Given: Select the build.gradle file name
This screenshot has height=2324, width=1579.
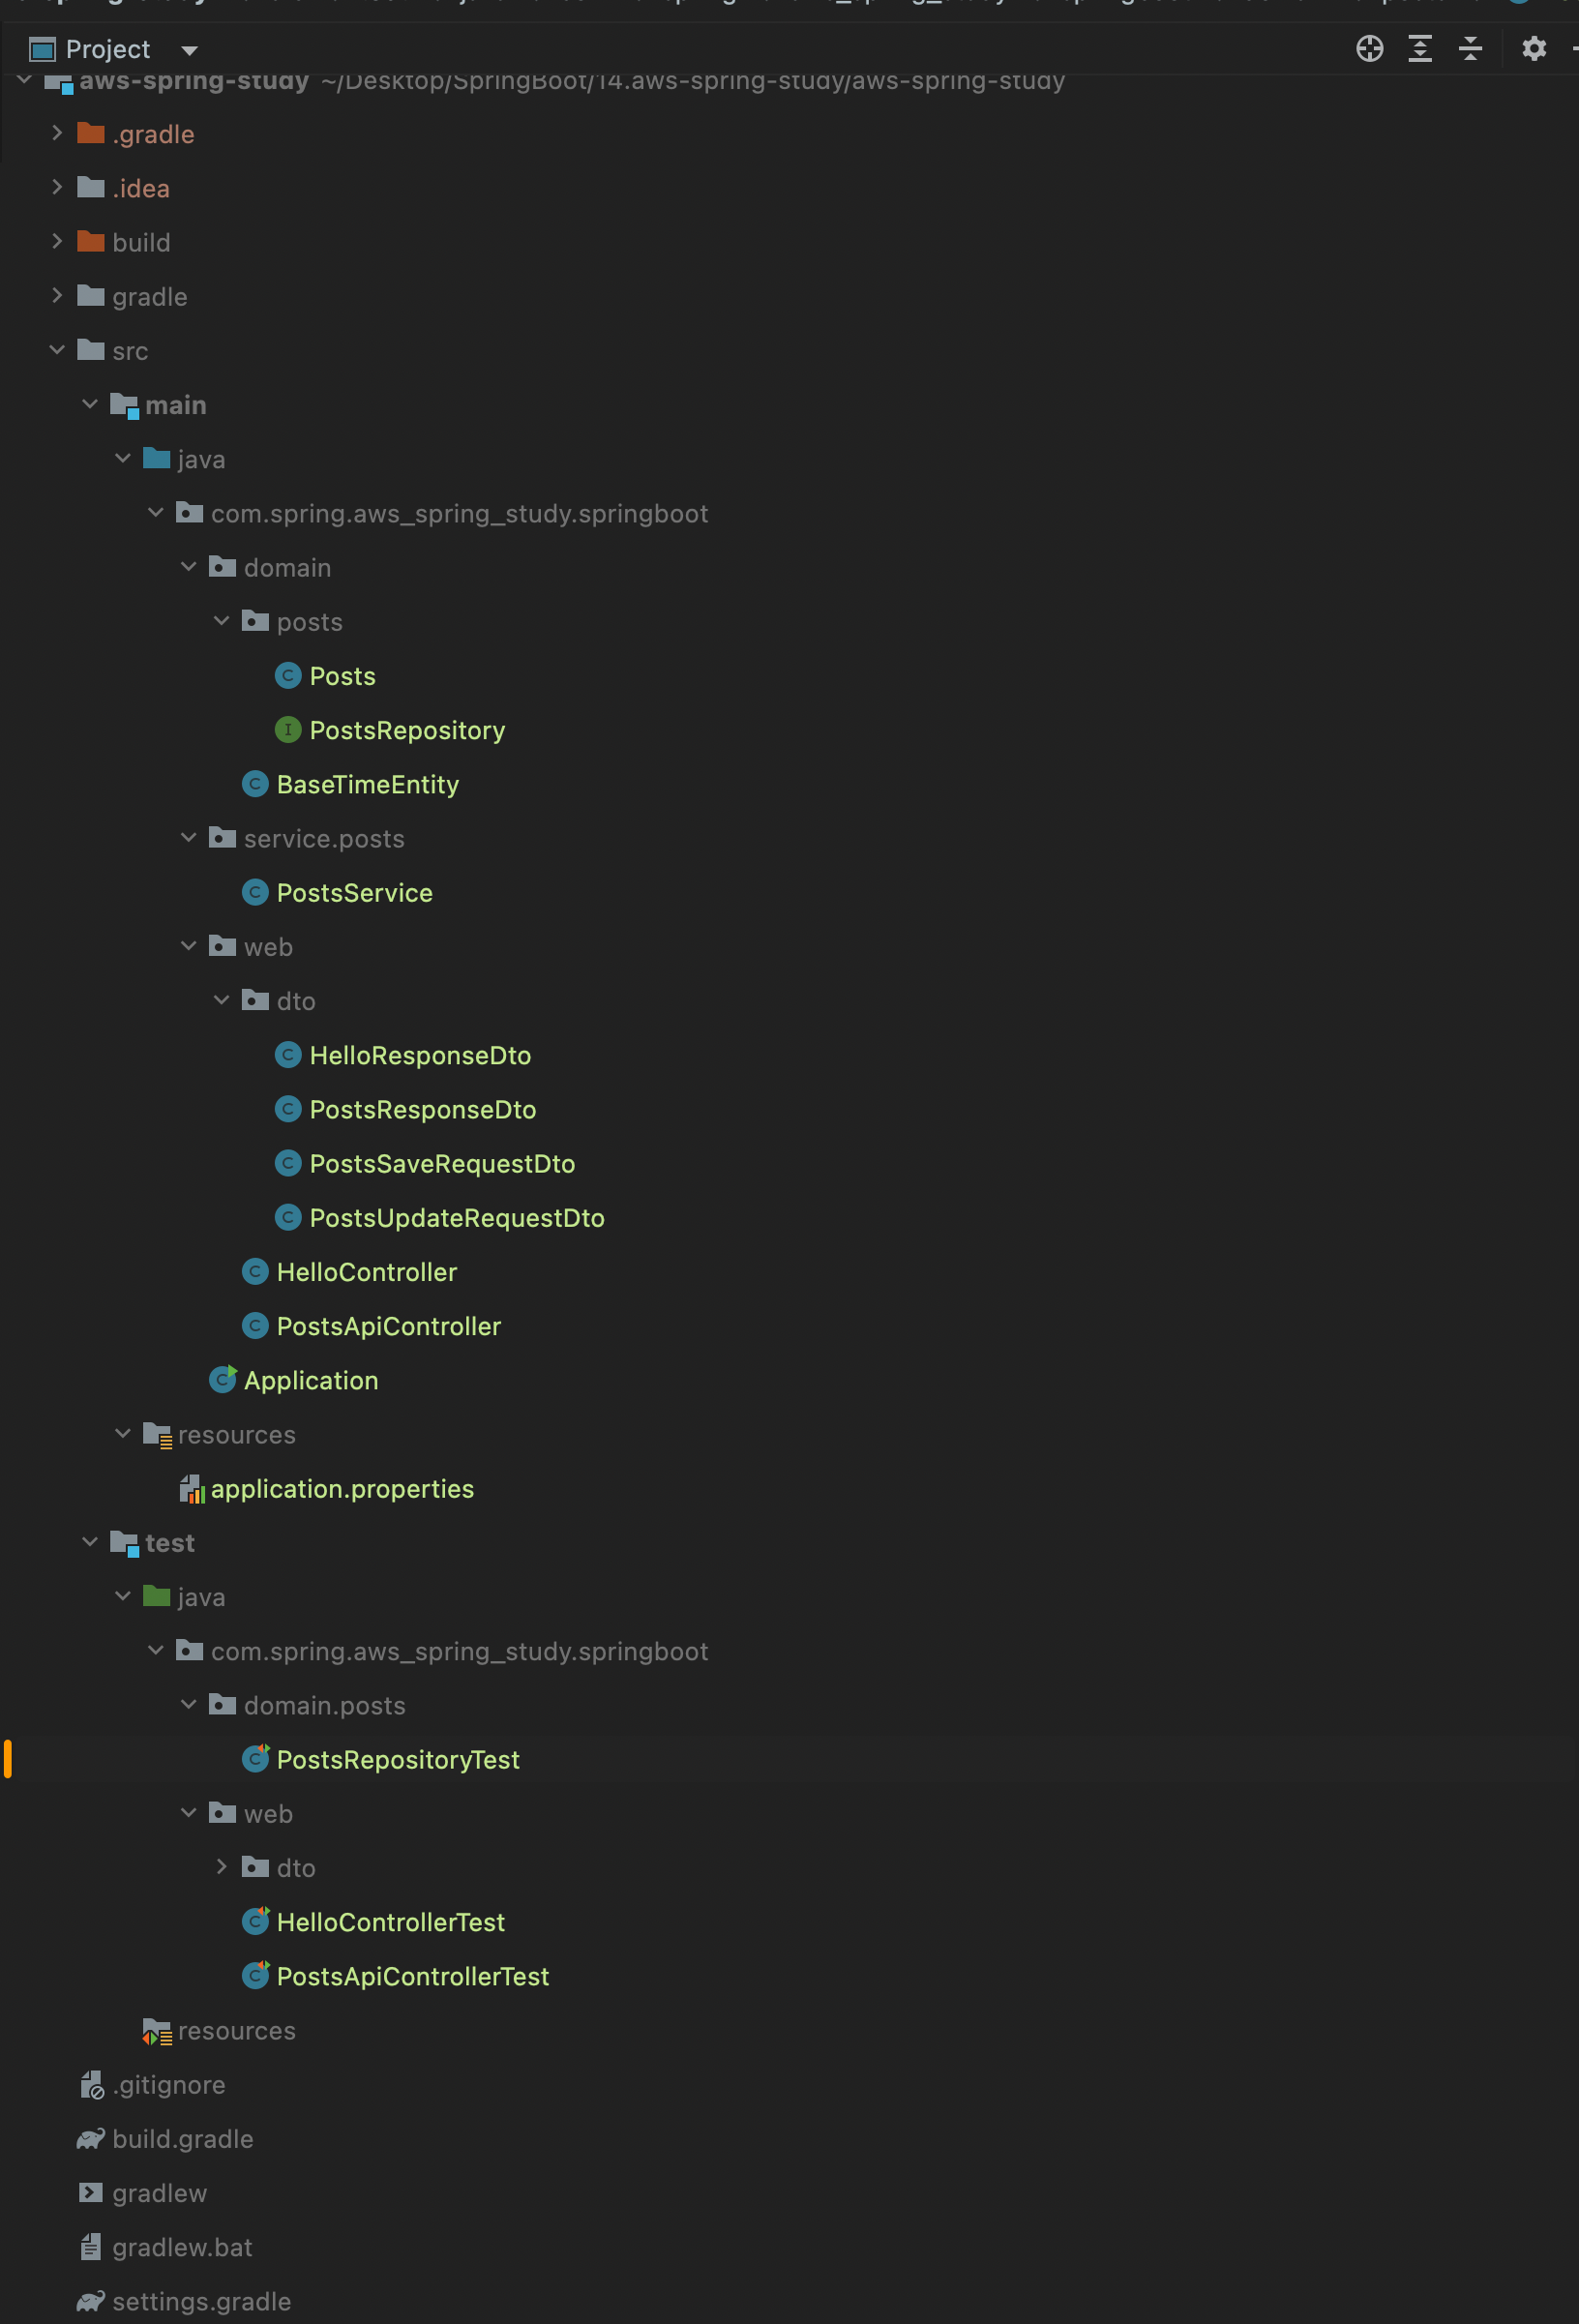Looking at the screenshot, I should coord(183,2140).
